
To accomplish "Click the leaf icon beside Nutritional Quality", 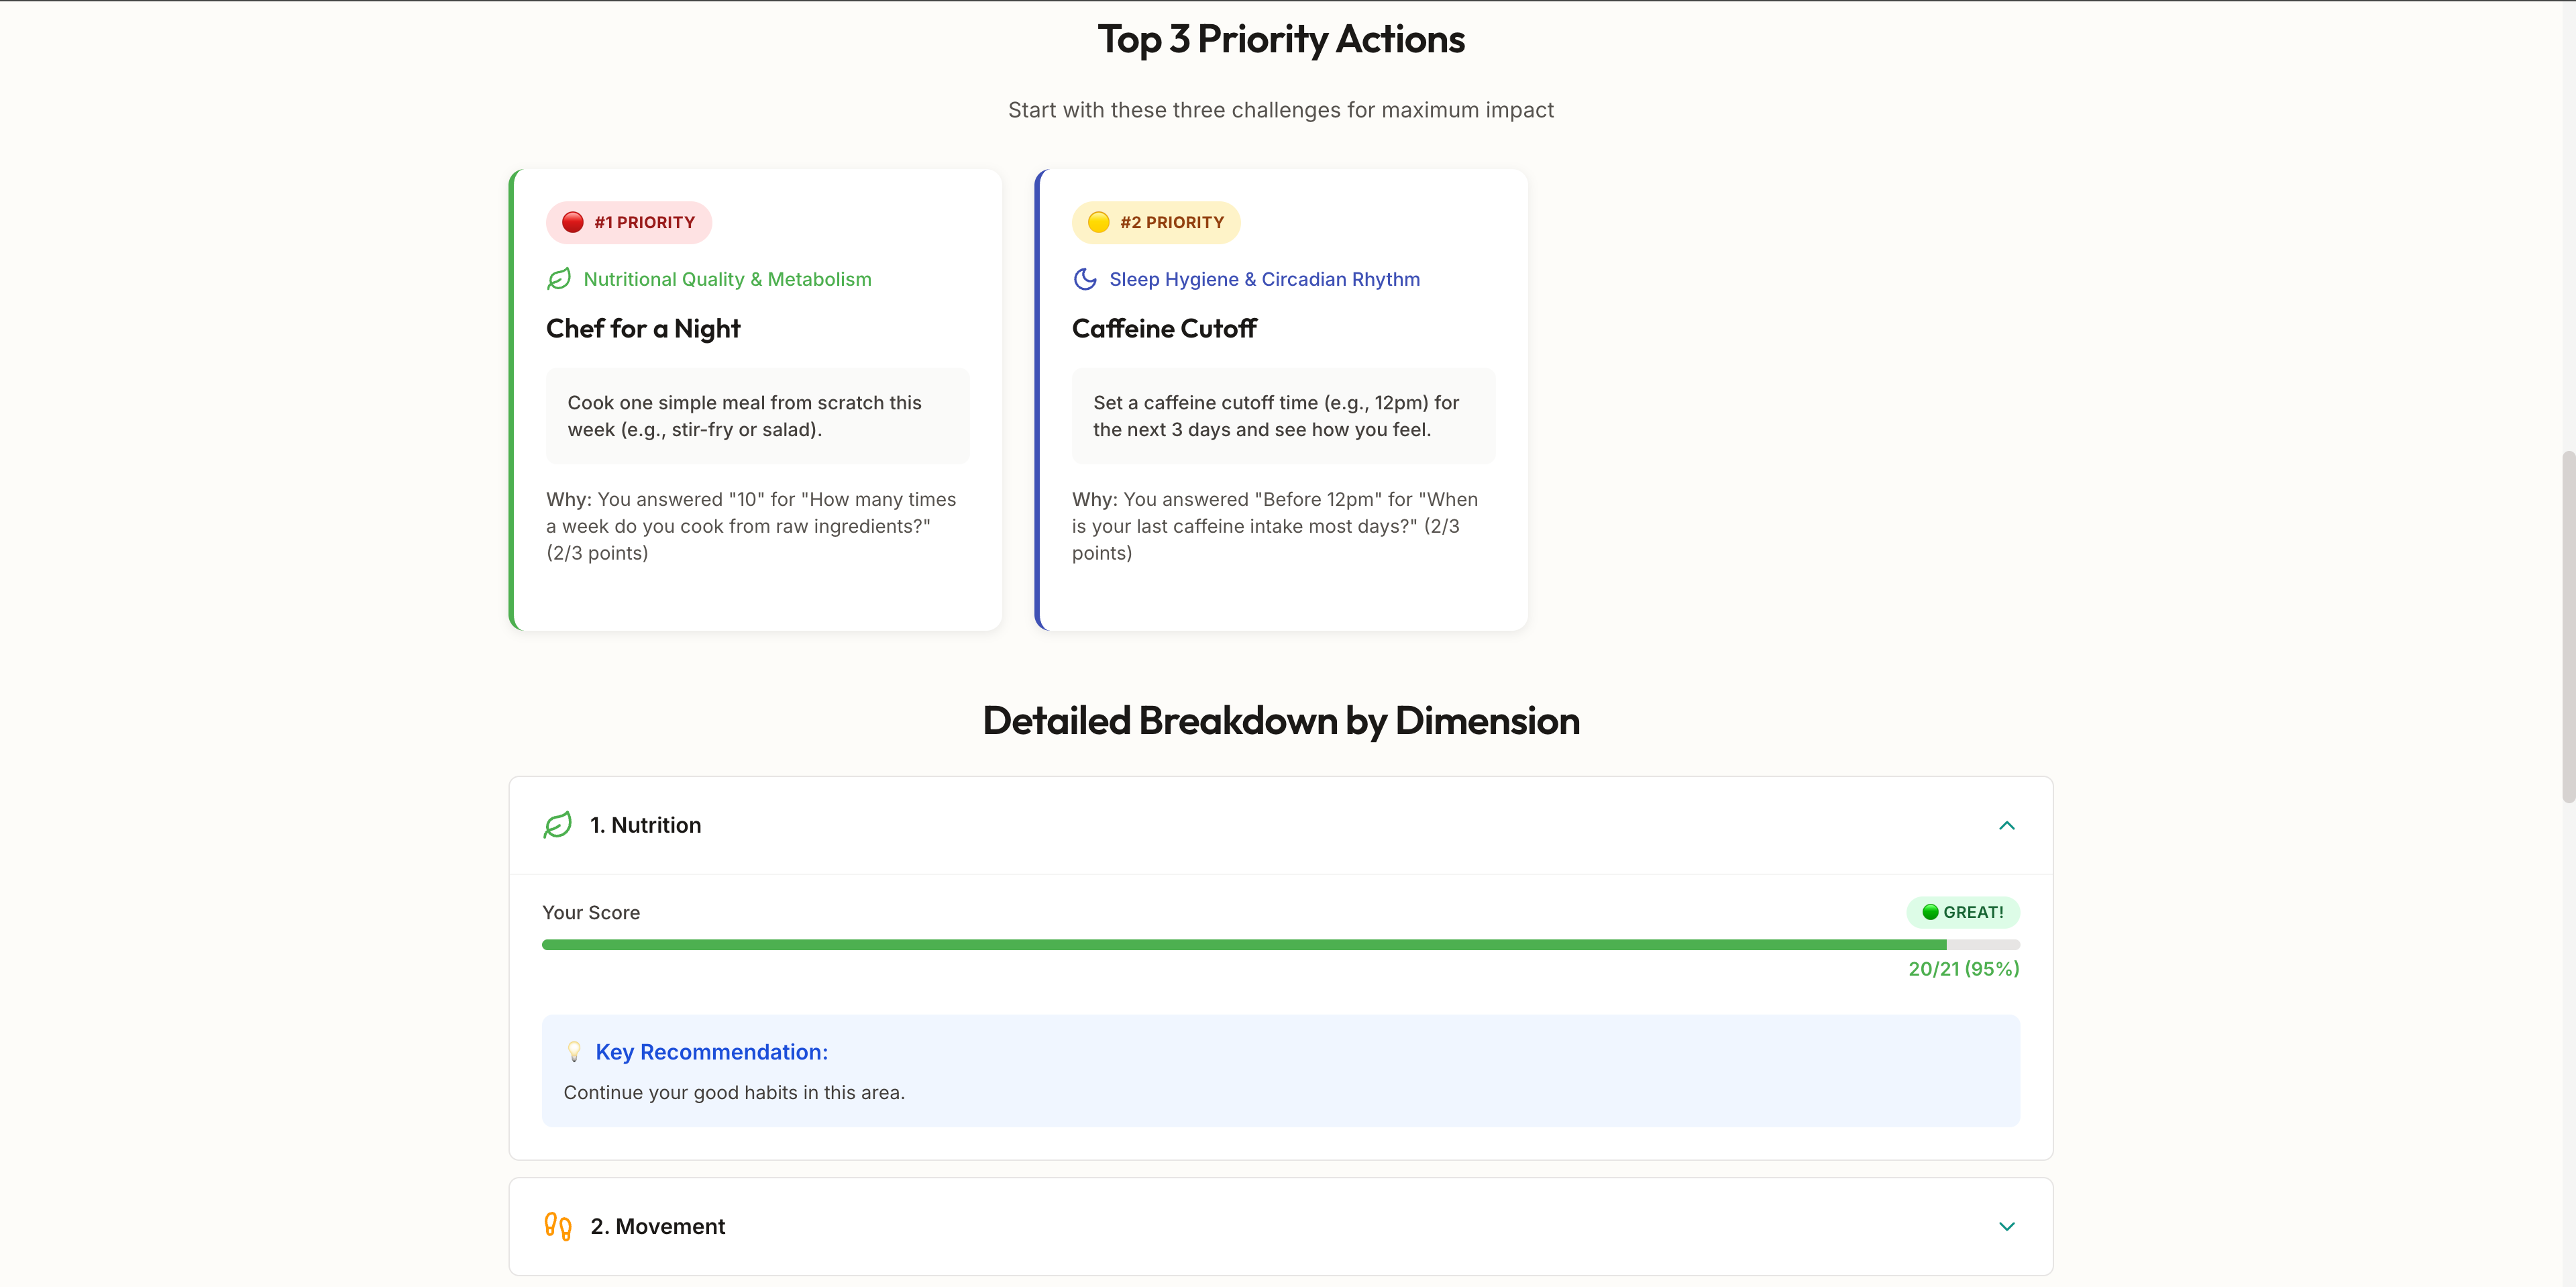I will pyautogui.click(x=559, y=279).
